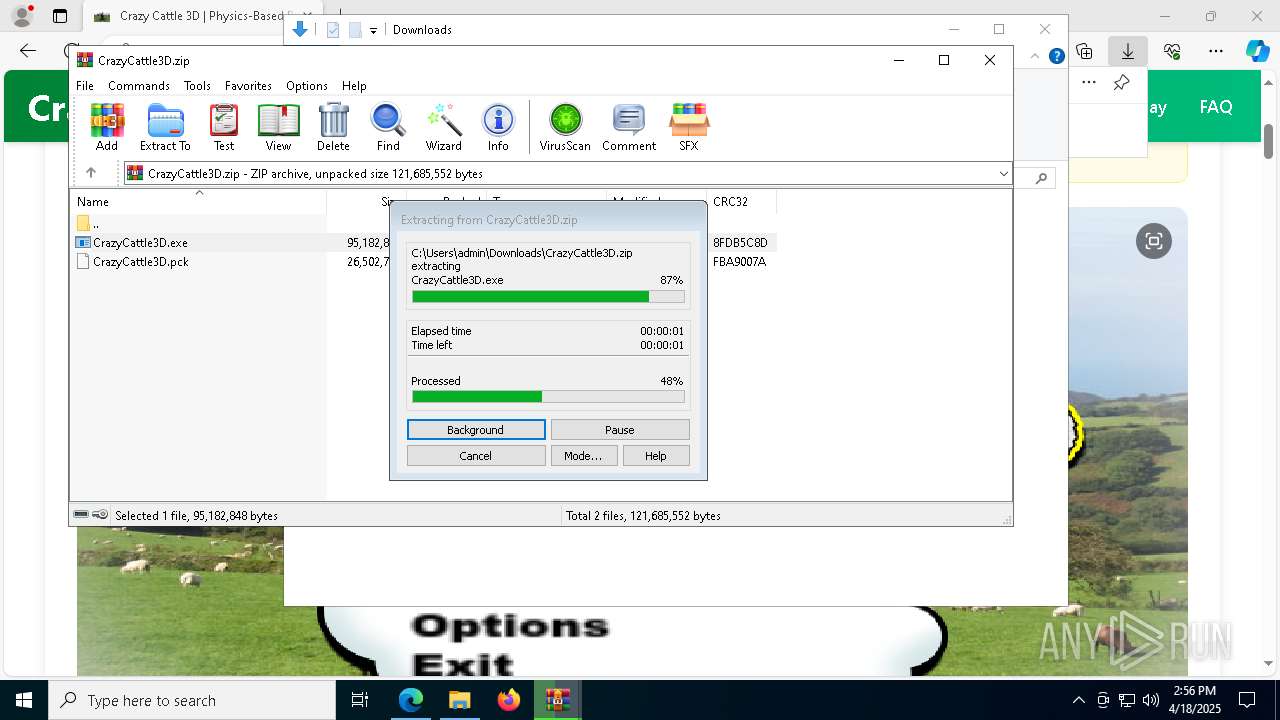
Task: Click the Info toolbar icon
Action: click(x=498, y=127)
